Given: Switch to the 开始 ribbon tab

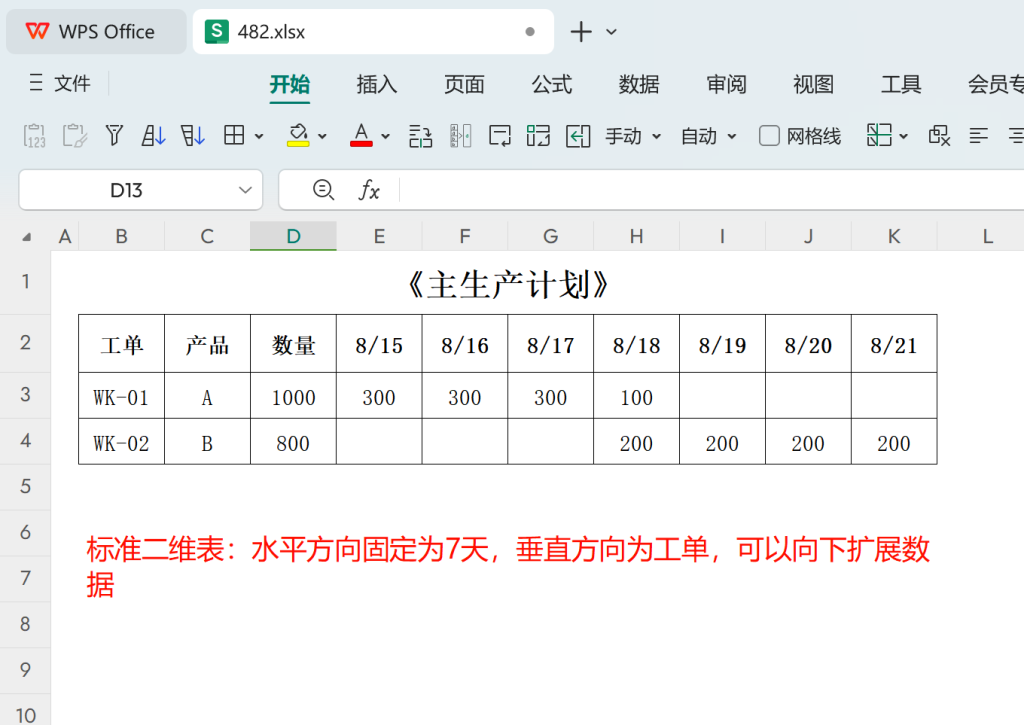Looking at the screenshot, I should click(290, 84).
